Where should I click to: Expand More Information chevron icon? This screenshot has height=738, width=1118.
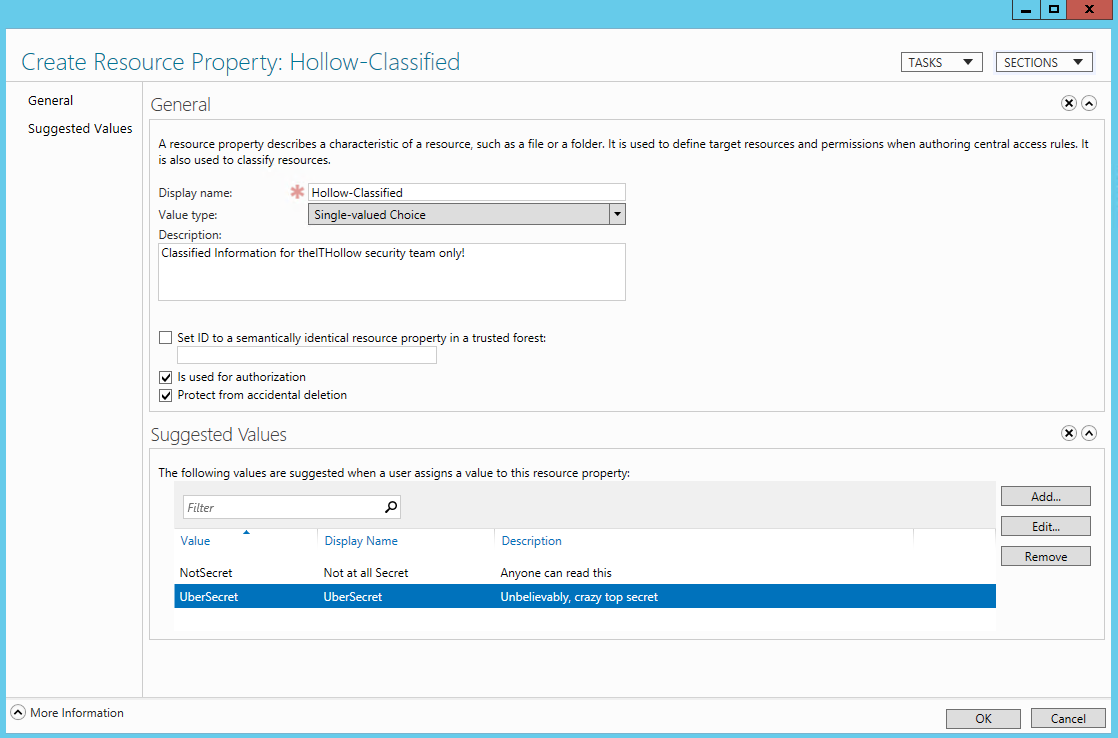coord(18,713)
